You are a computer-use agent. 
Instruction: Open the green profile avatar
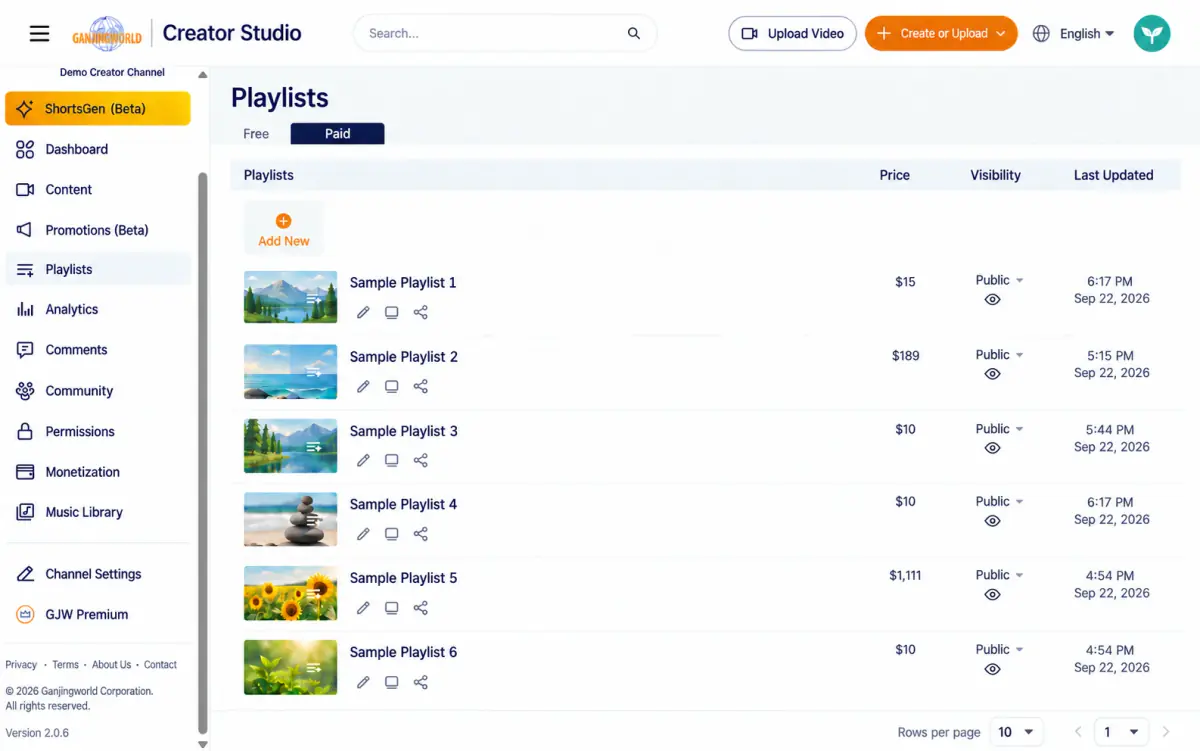[x=1152, y=33]
